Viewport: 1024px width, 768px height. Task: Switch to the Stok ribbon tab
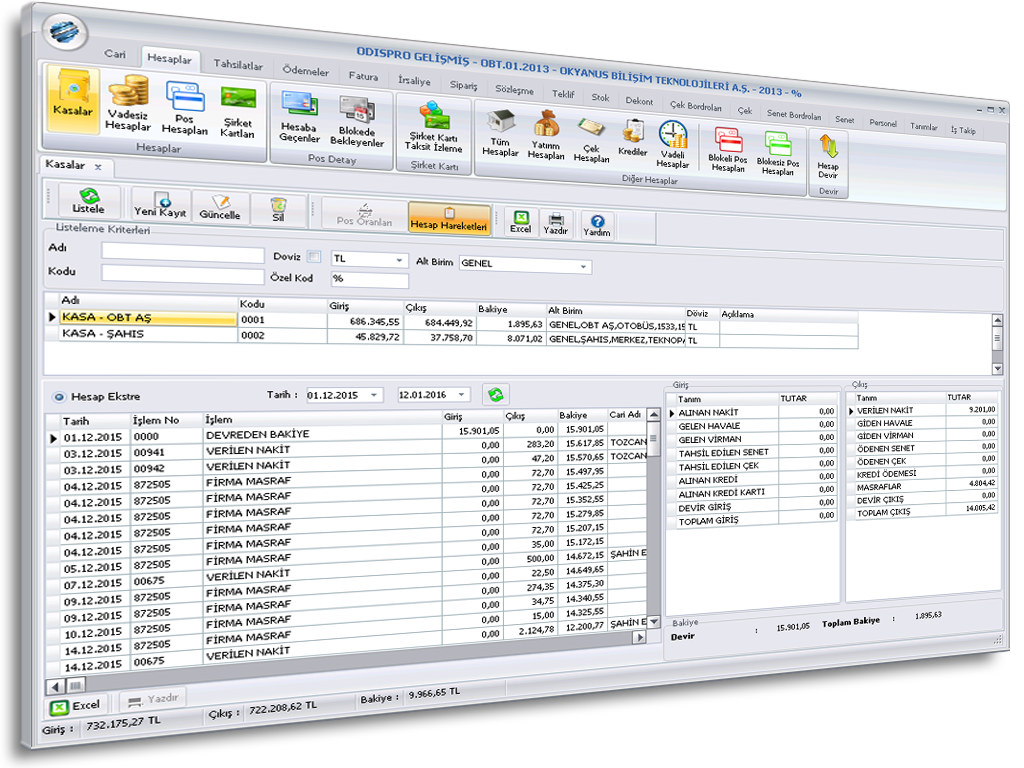[x=600, y=97]
